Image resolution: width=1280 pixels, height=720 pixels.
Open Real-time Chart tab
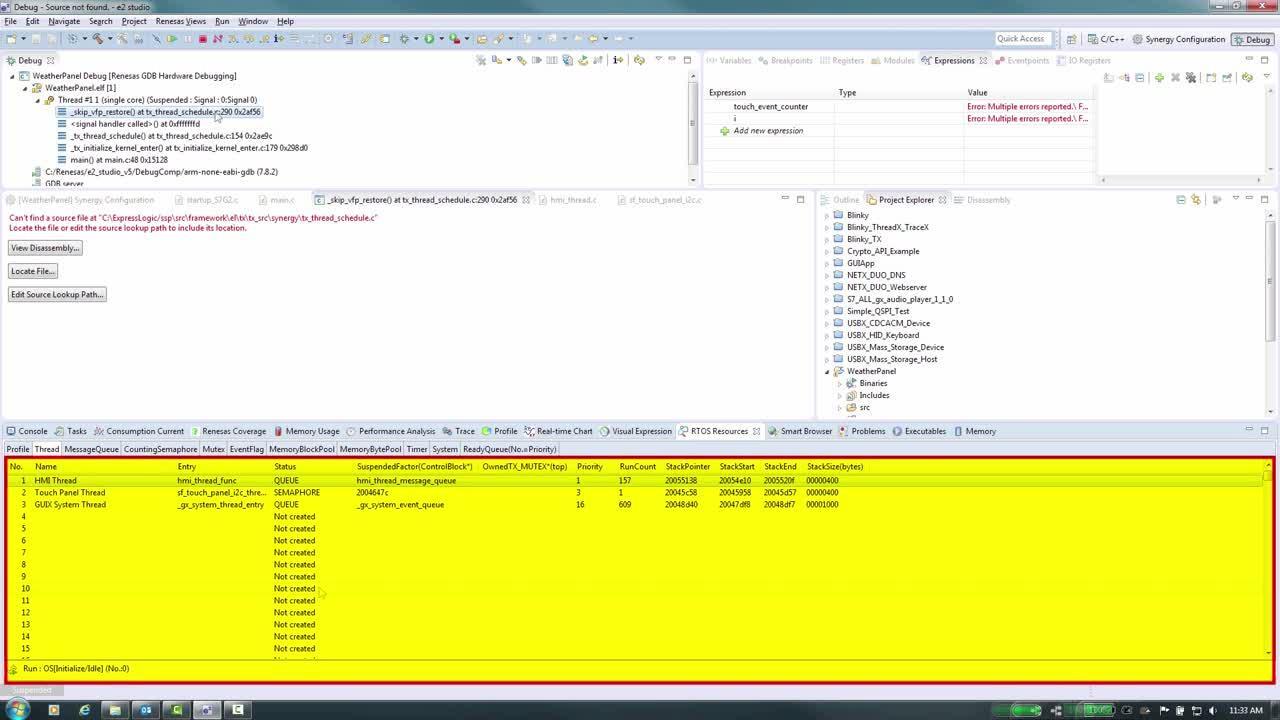pyautogui.click(x=558, y=431)
